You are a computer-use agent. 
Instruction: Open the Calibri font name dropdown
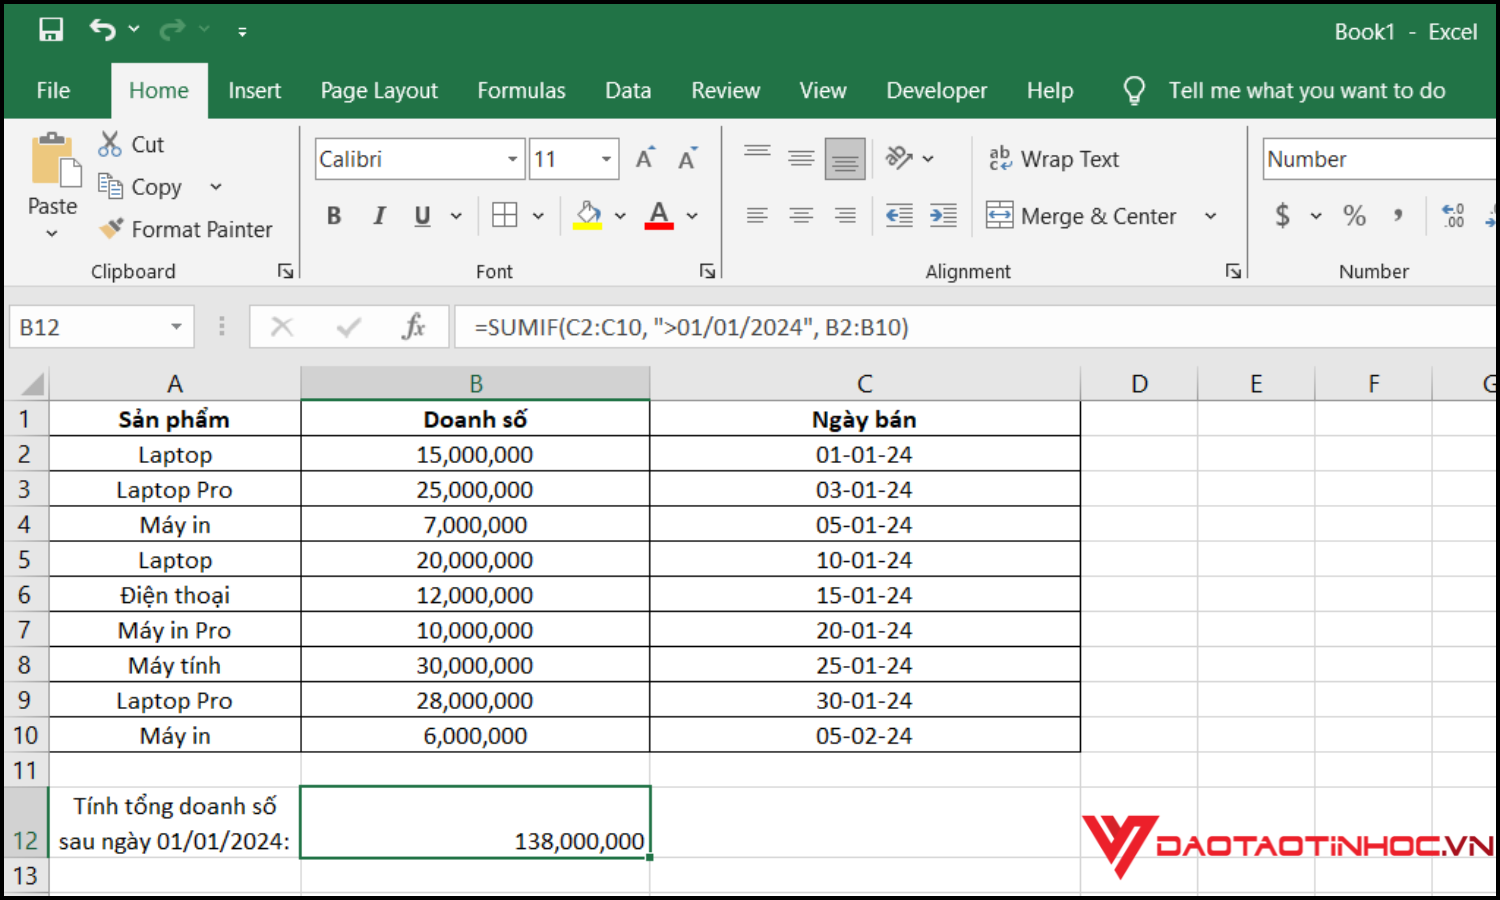(x=512, y=159)
